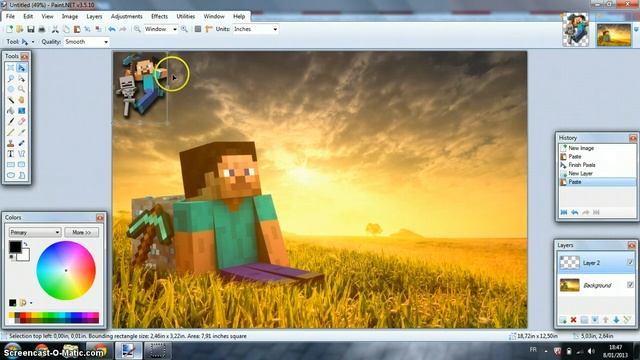Select the Zoom tool in Tools panel
This screenshot has width=640, height=360.
coord(21,89)
